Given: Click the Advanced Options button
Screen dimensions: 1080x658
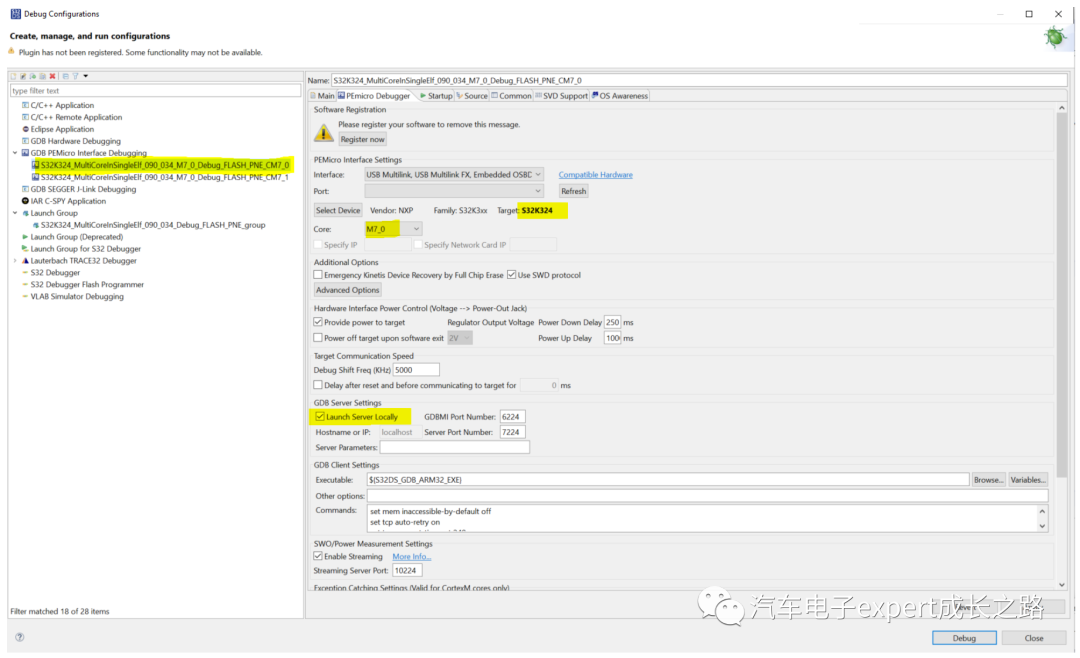Looking at the screenshot, I should (347, 290).
